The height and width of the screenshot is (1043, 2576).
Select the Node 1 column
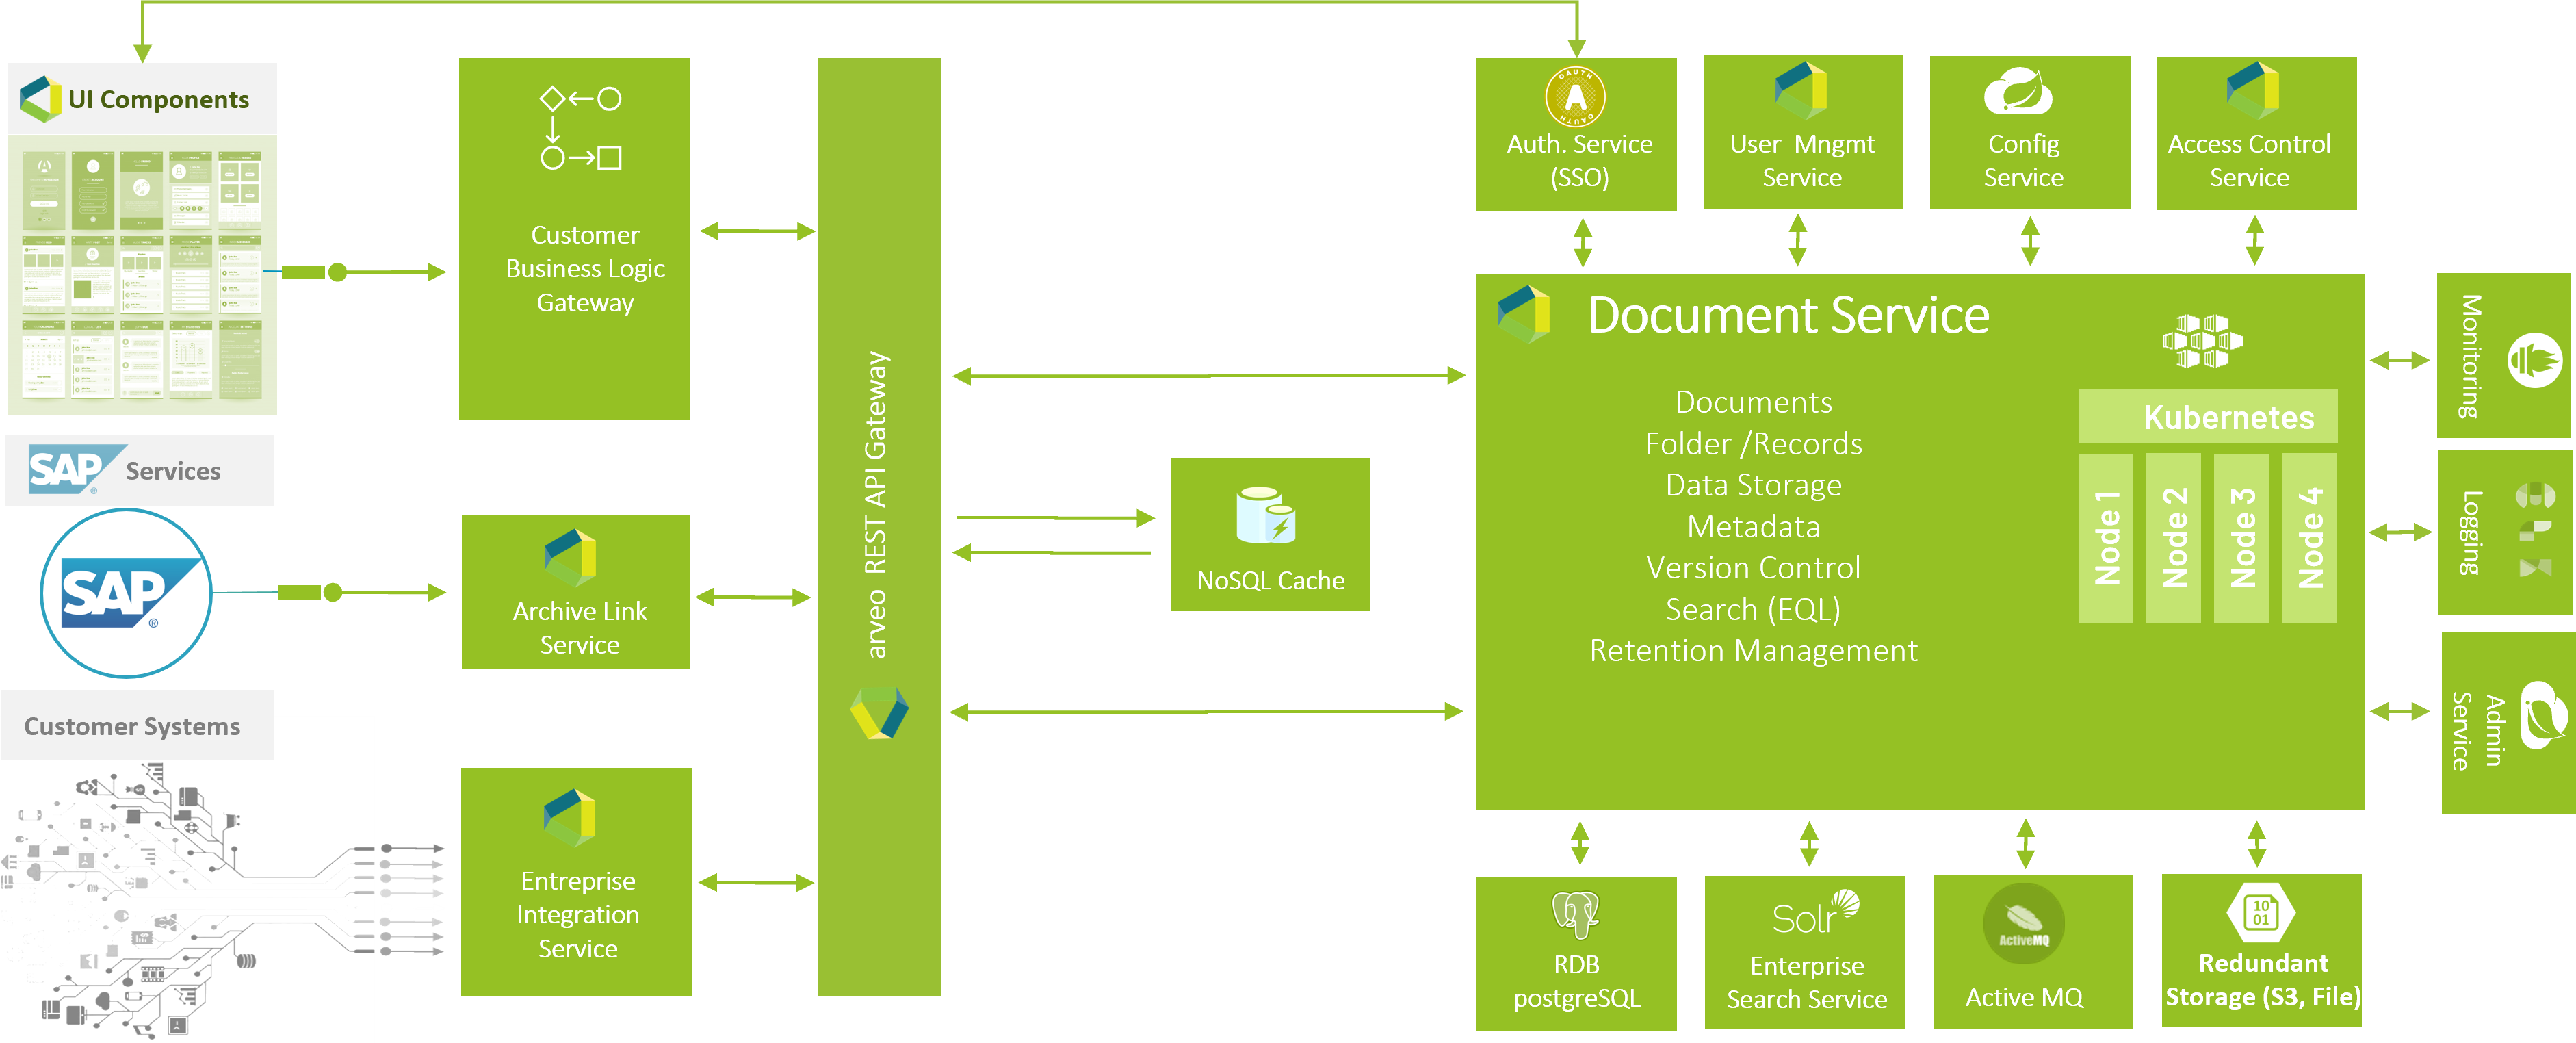[x=2105, y=538]
